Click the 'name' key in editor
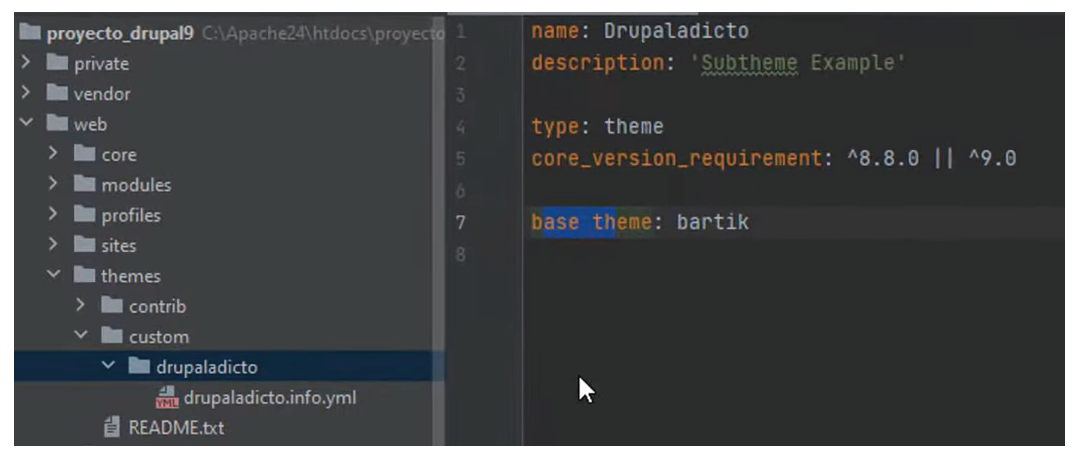1081x456 pixels. (x=555, y=31)
